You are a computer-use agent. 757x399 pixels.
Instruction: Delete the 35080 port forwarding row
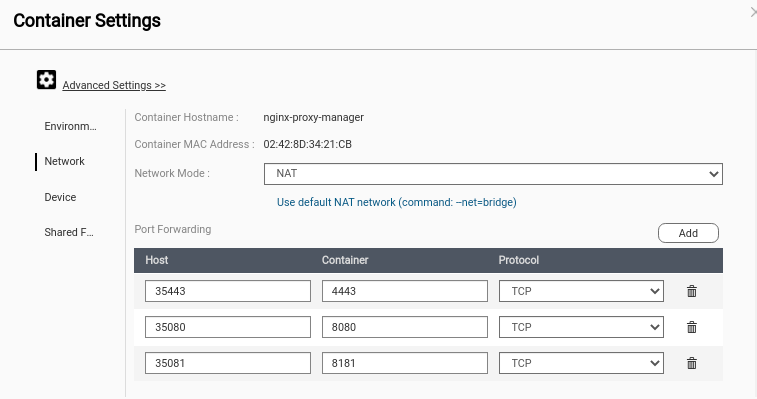point(692,327)
